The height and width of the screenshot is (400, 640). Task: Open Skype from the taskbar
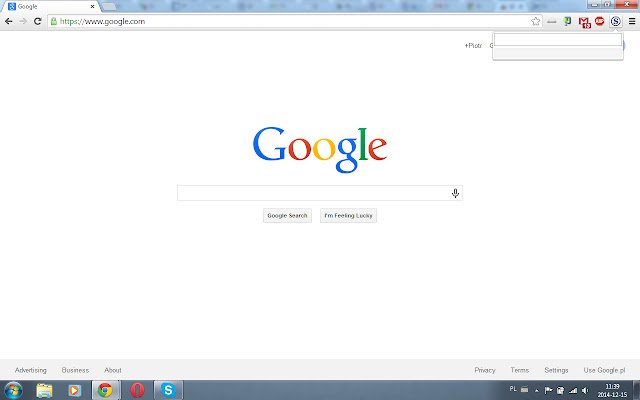tap(168, 390)
